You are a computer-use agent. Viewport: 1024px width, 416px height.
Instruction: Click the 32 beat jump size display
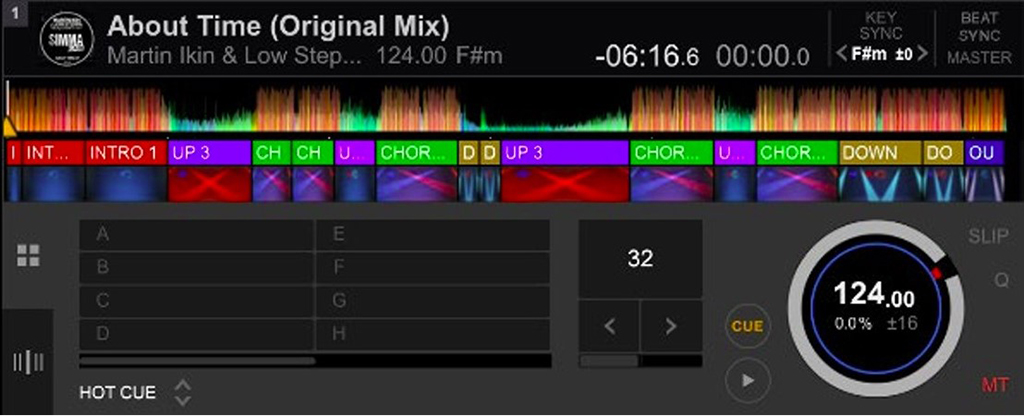pyautogui.click(x=641, y=259)
